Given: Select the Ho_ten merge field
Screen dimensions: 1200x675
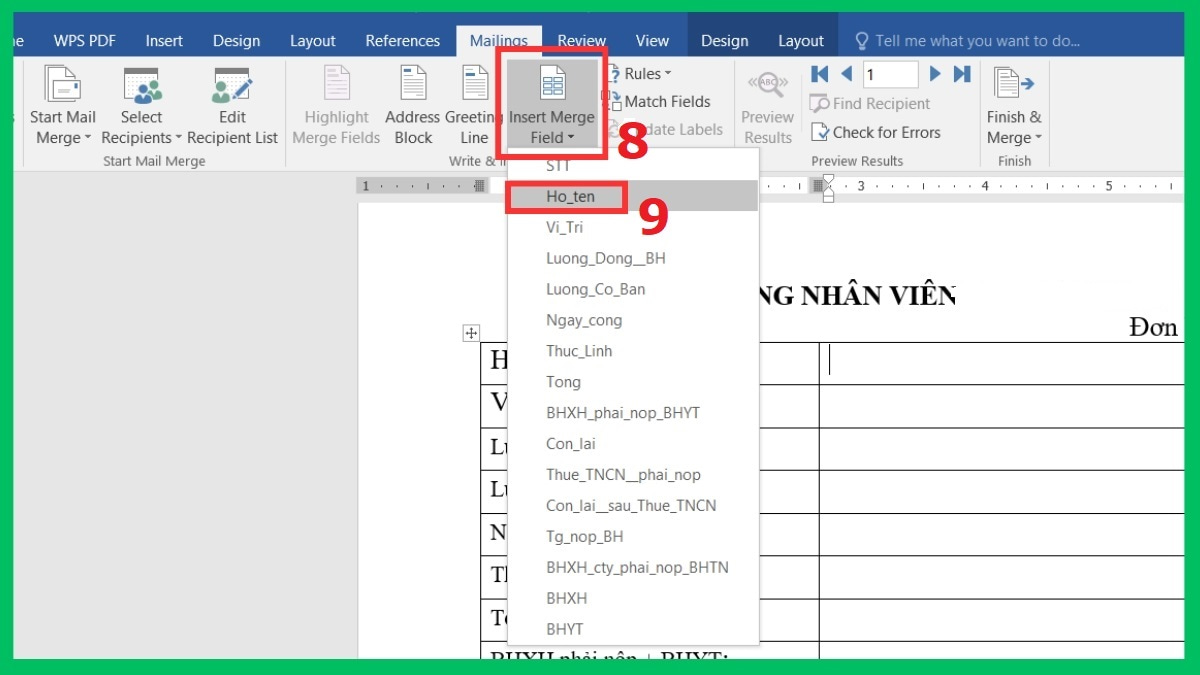Looking at the screenshot, I should click(570, 197).
